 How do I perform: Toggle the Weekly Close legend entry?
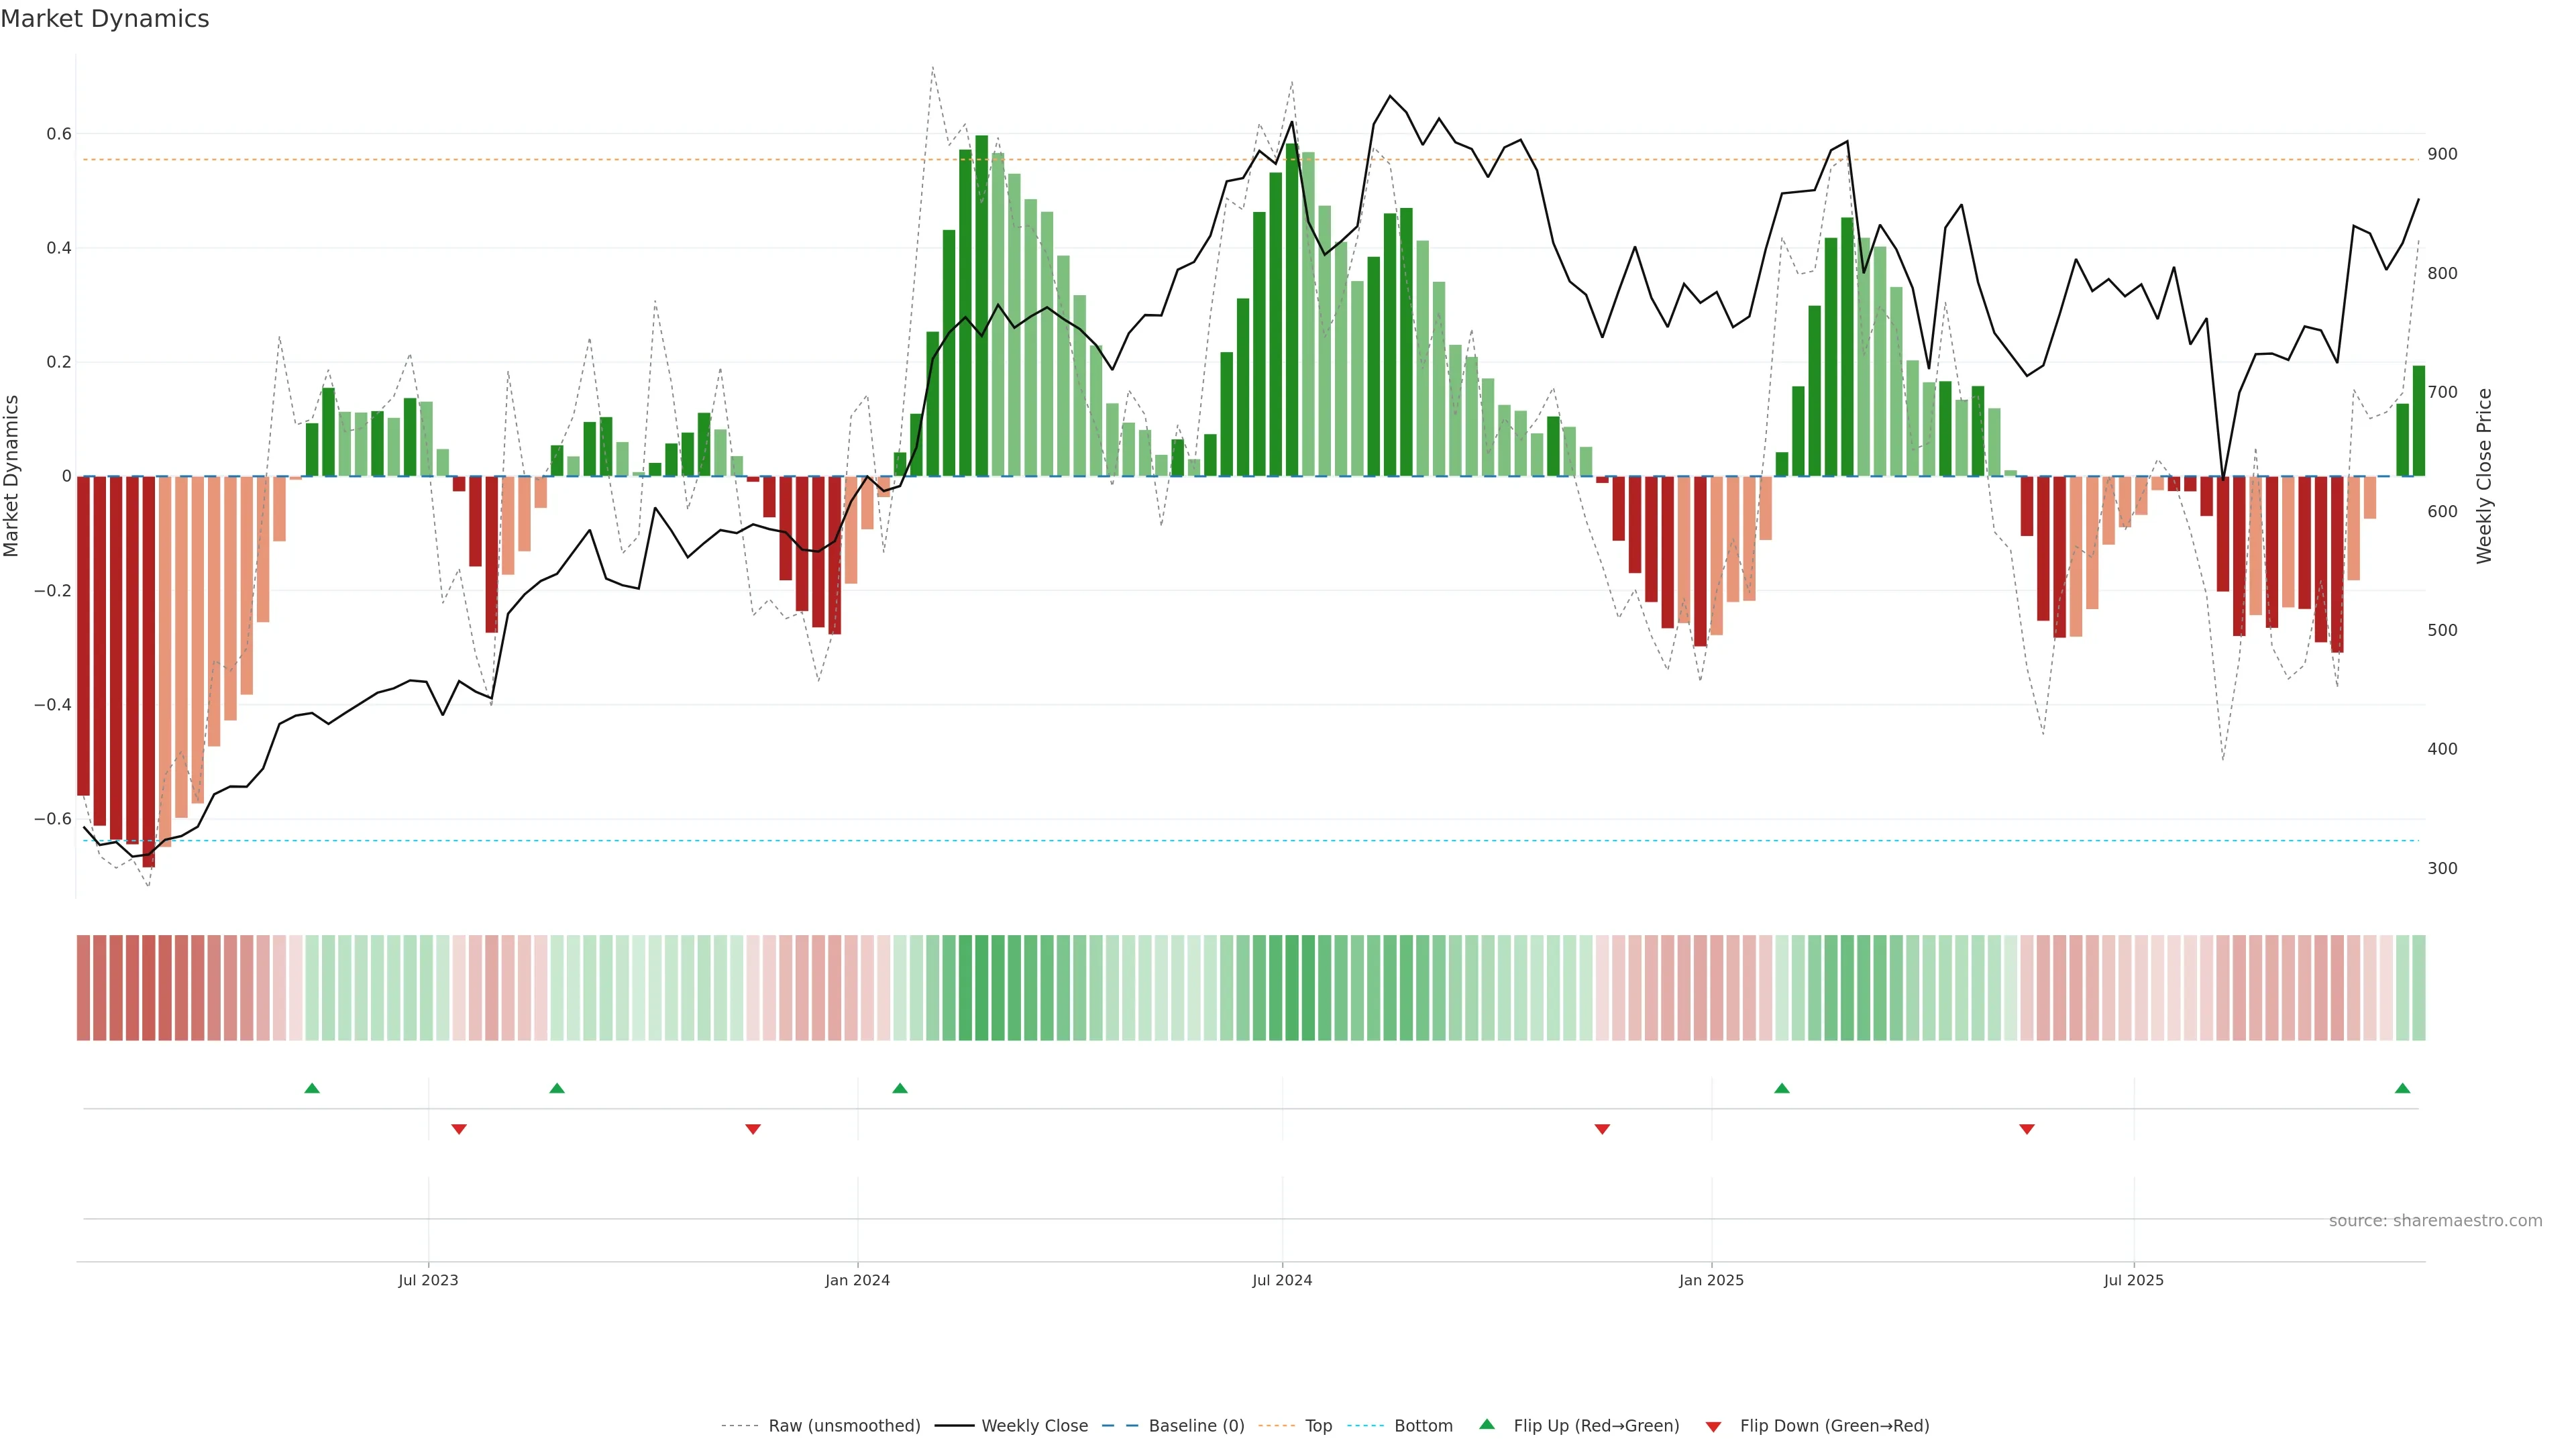[x=1034, y=1426]
